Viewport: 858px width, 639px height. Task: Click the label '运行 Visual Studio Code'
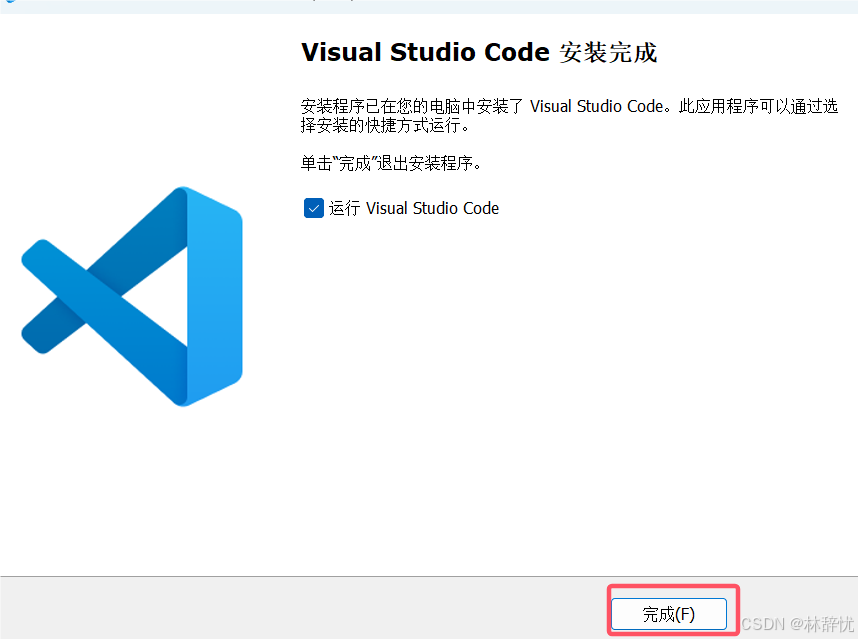[x=414, y=208]
